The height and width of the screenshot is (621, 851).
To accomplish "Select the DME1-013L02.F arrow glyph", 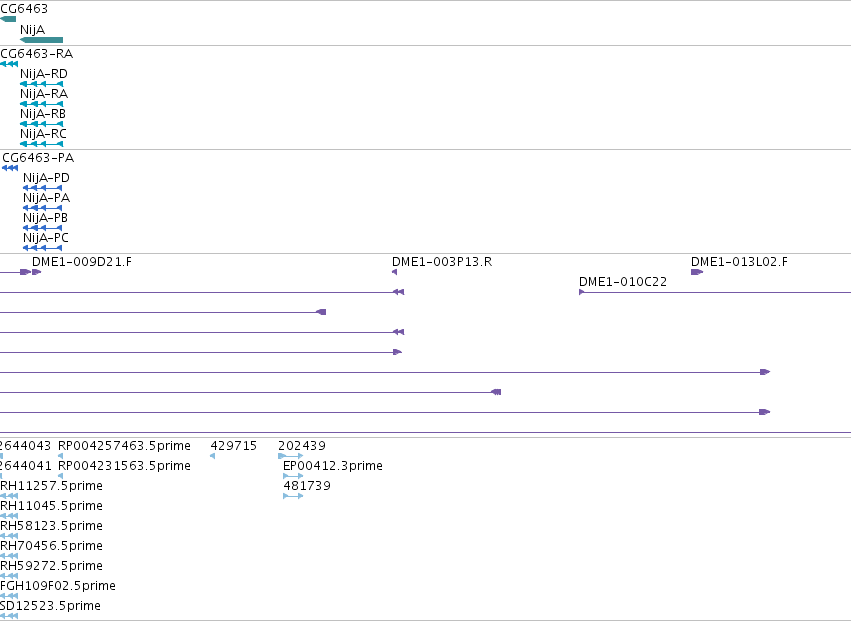I will pyautogui.click(x=697, y=273).
